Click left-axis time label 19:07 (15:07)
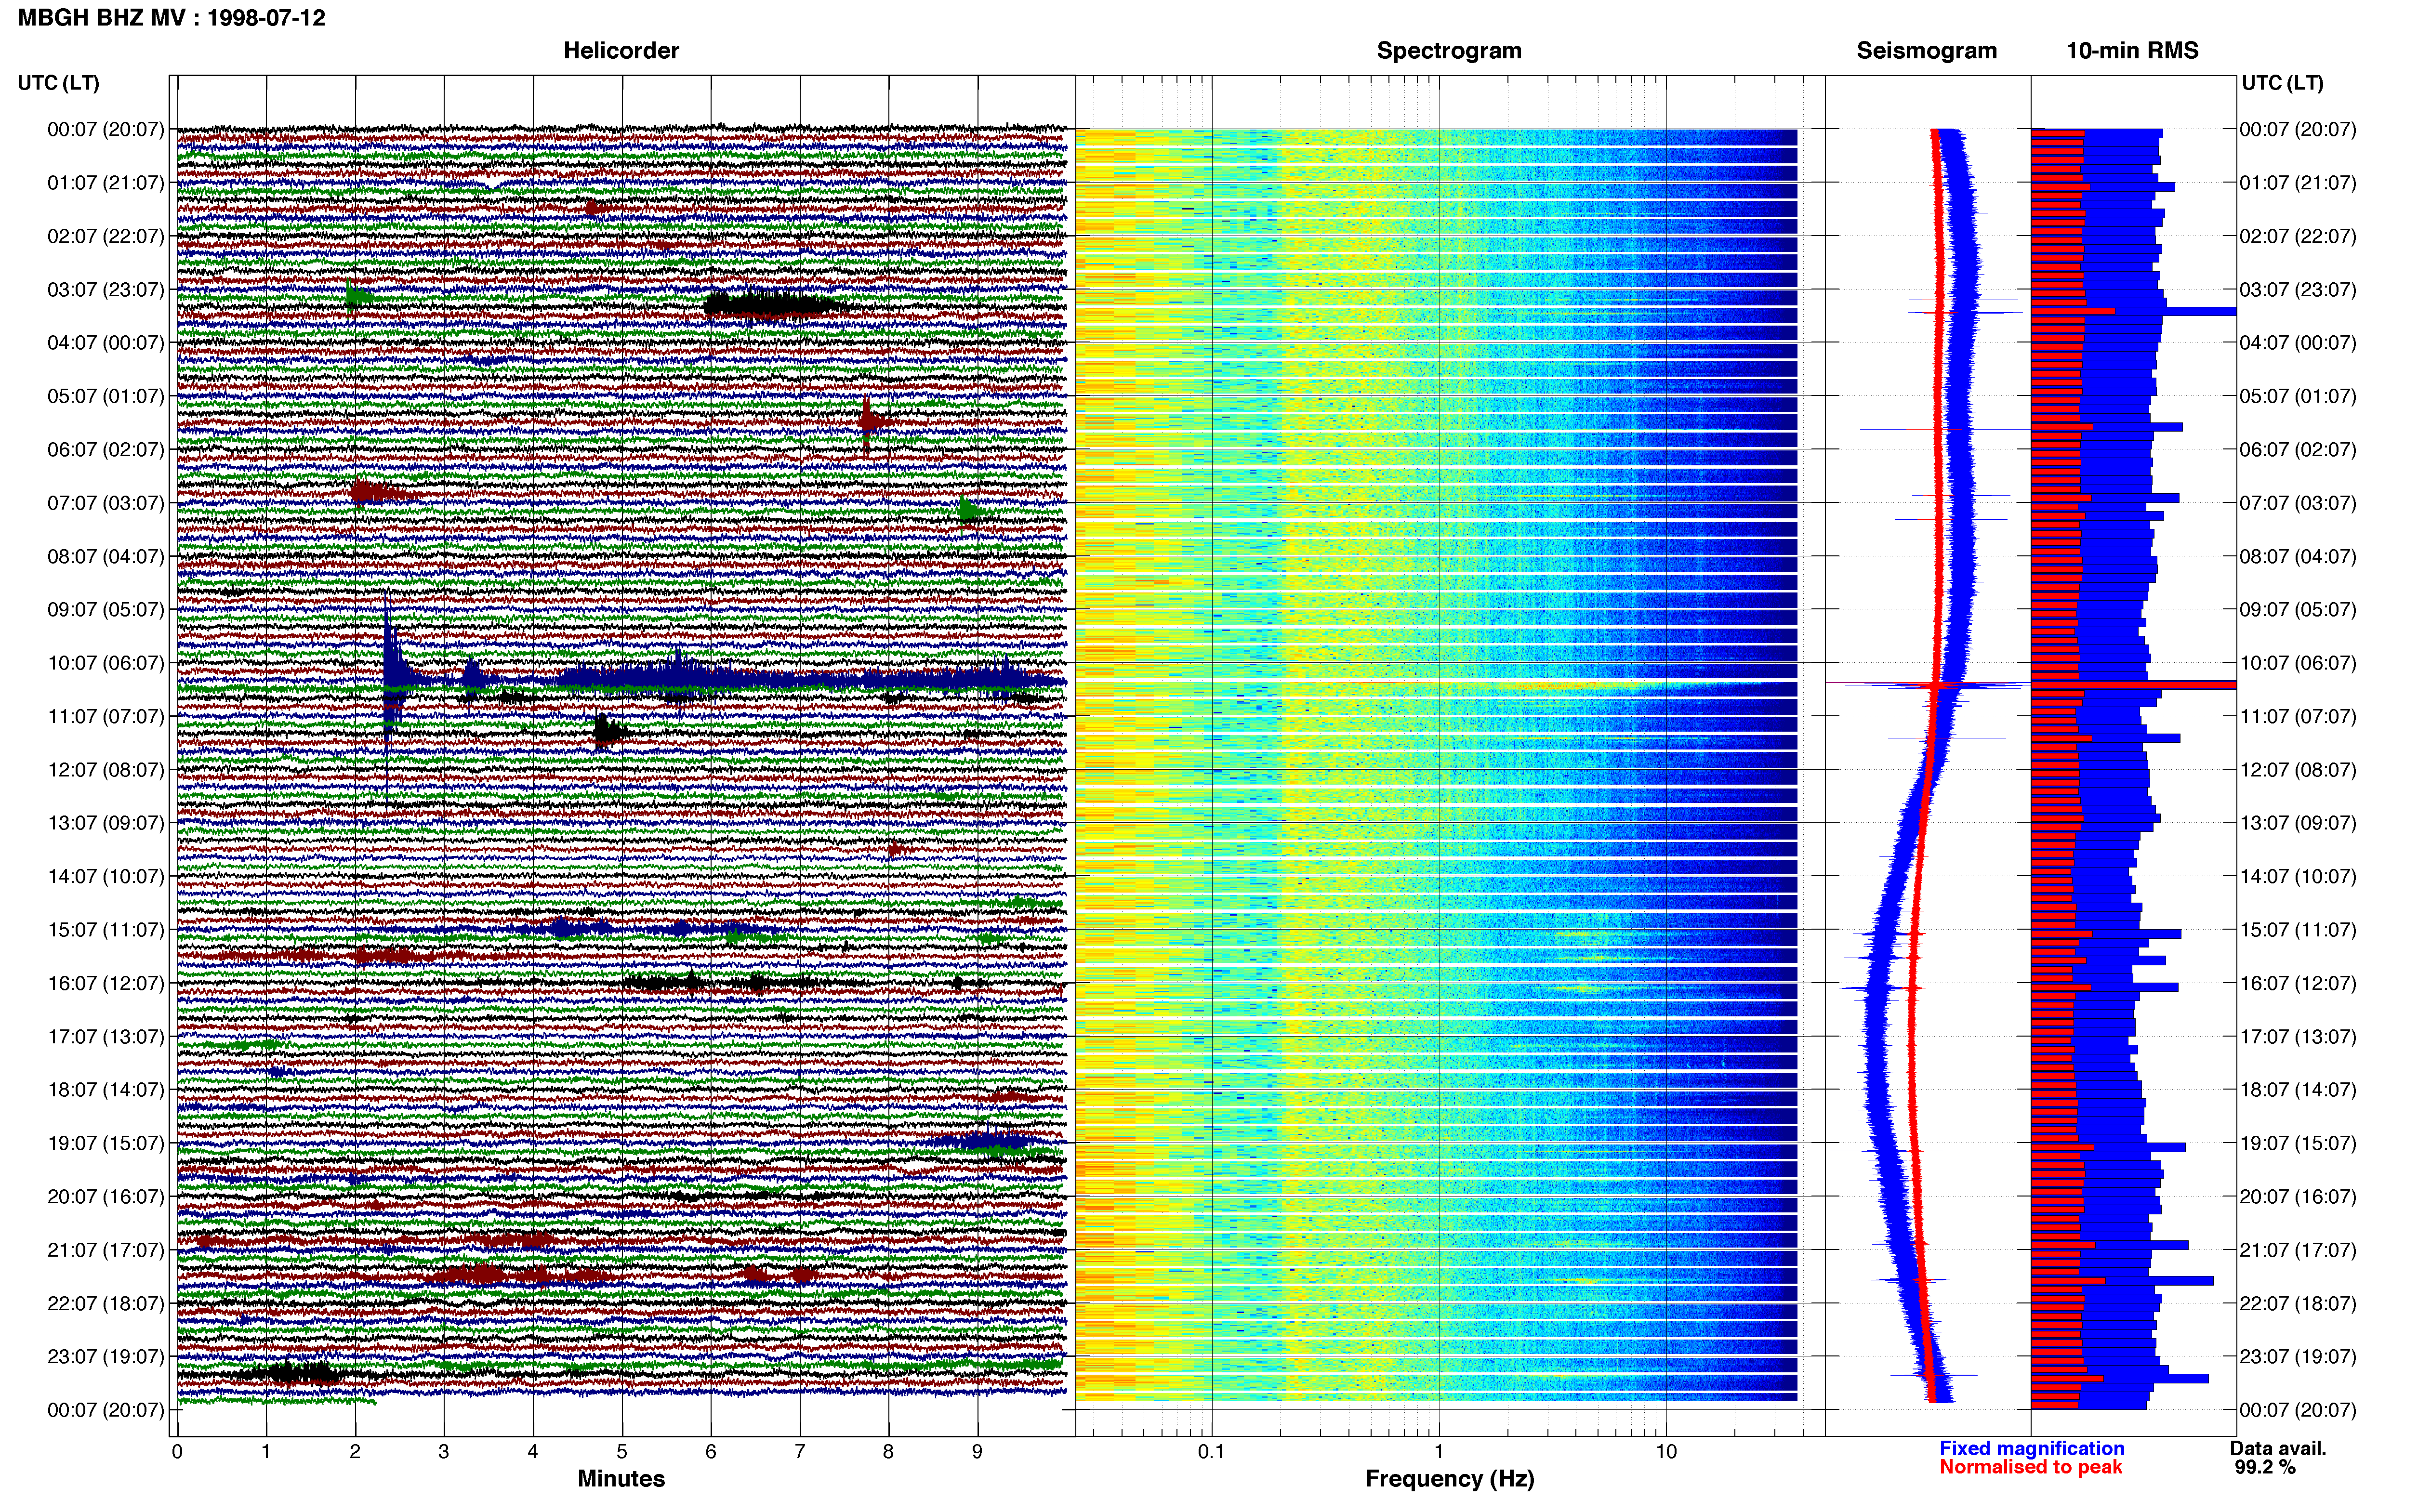 (x=106, y=1143)
